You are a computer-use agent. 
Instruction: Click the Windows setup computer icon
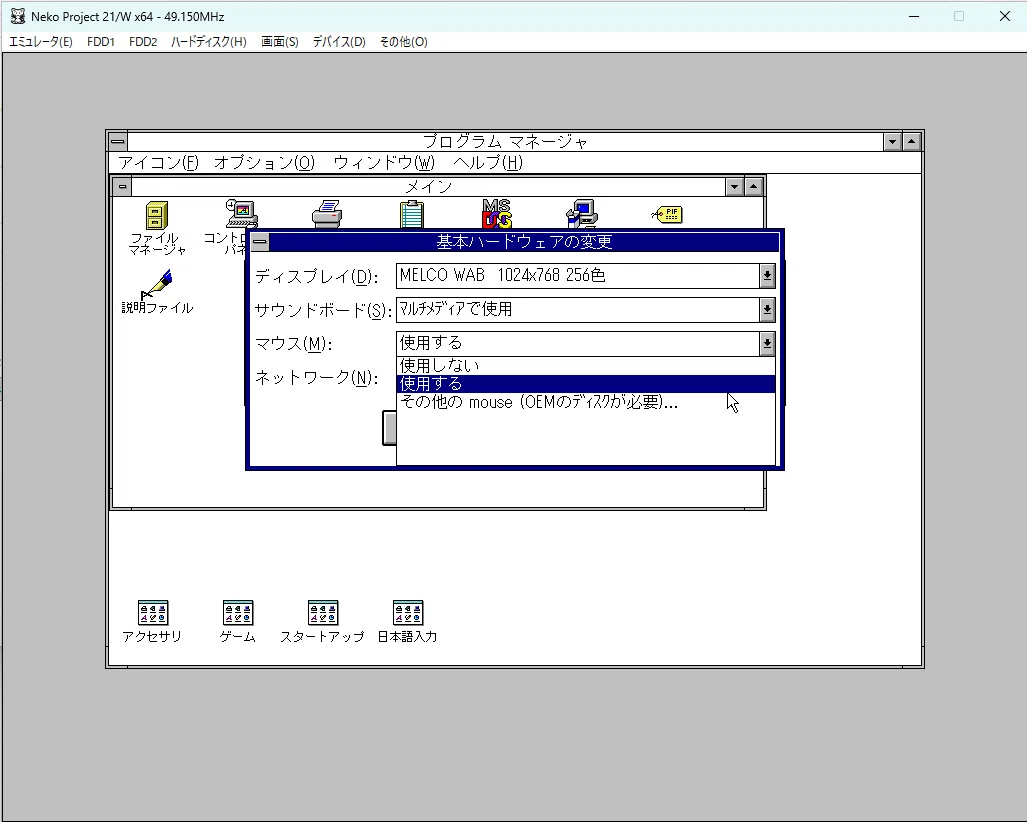pyautogui.click(x=582, y=214)
